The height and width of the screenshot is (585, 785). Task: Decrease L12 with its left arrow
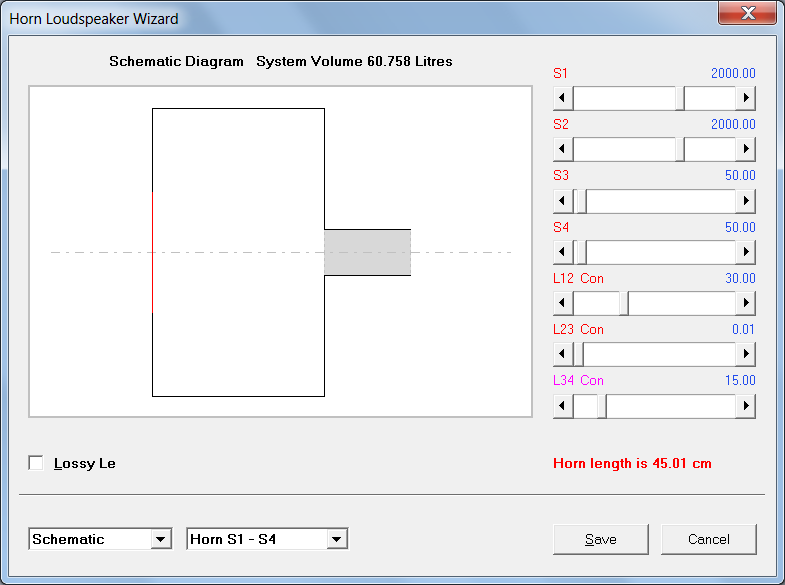pyautogui.click(x=563, y=303)
